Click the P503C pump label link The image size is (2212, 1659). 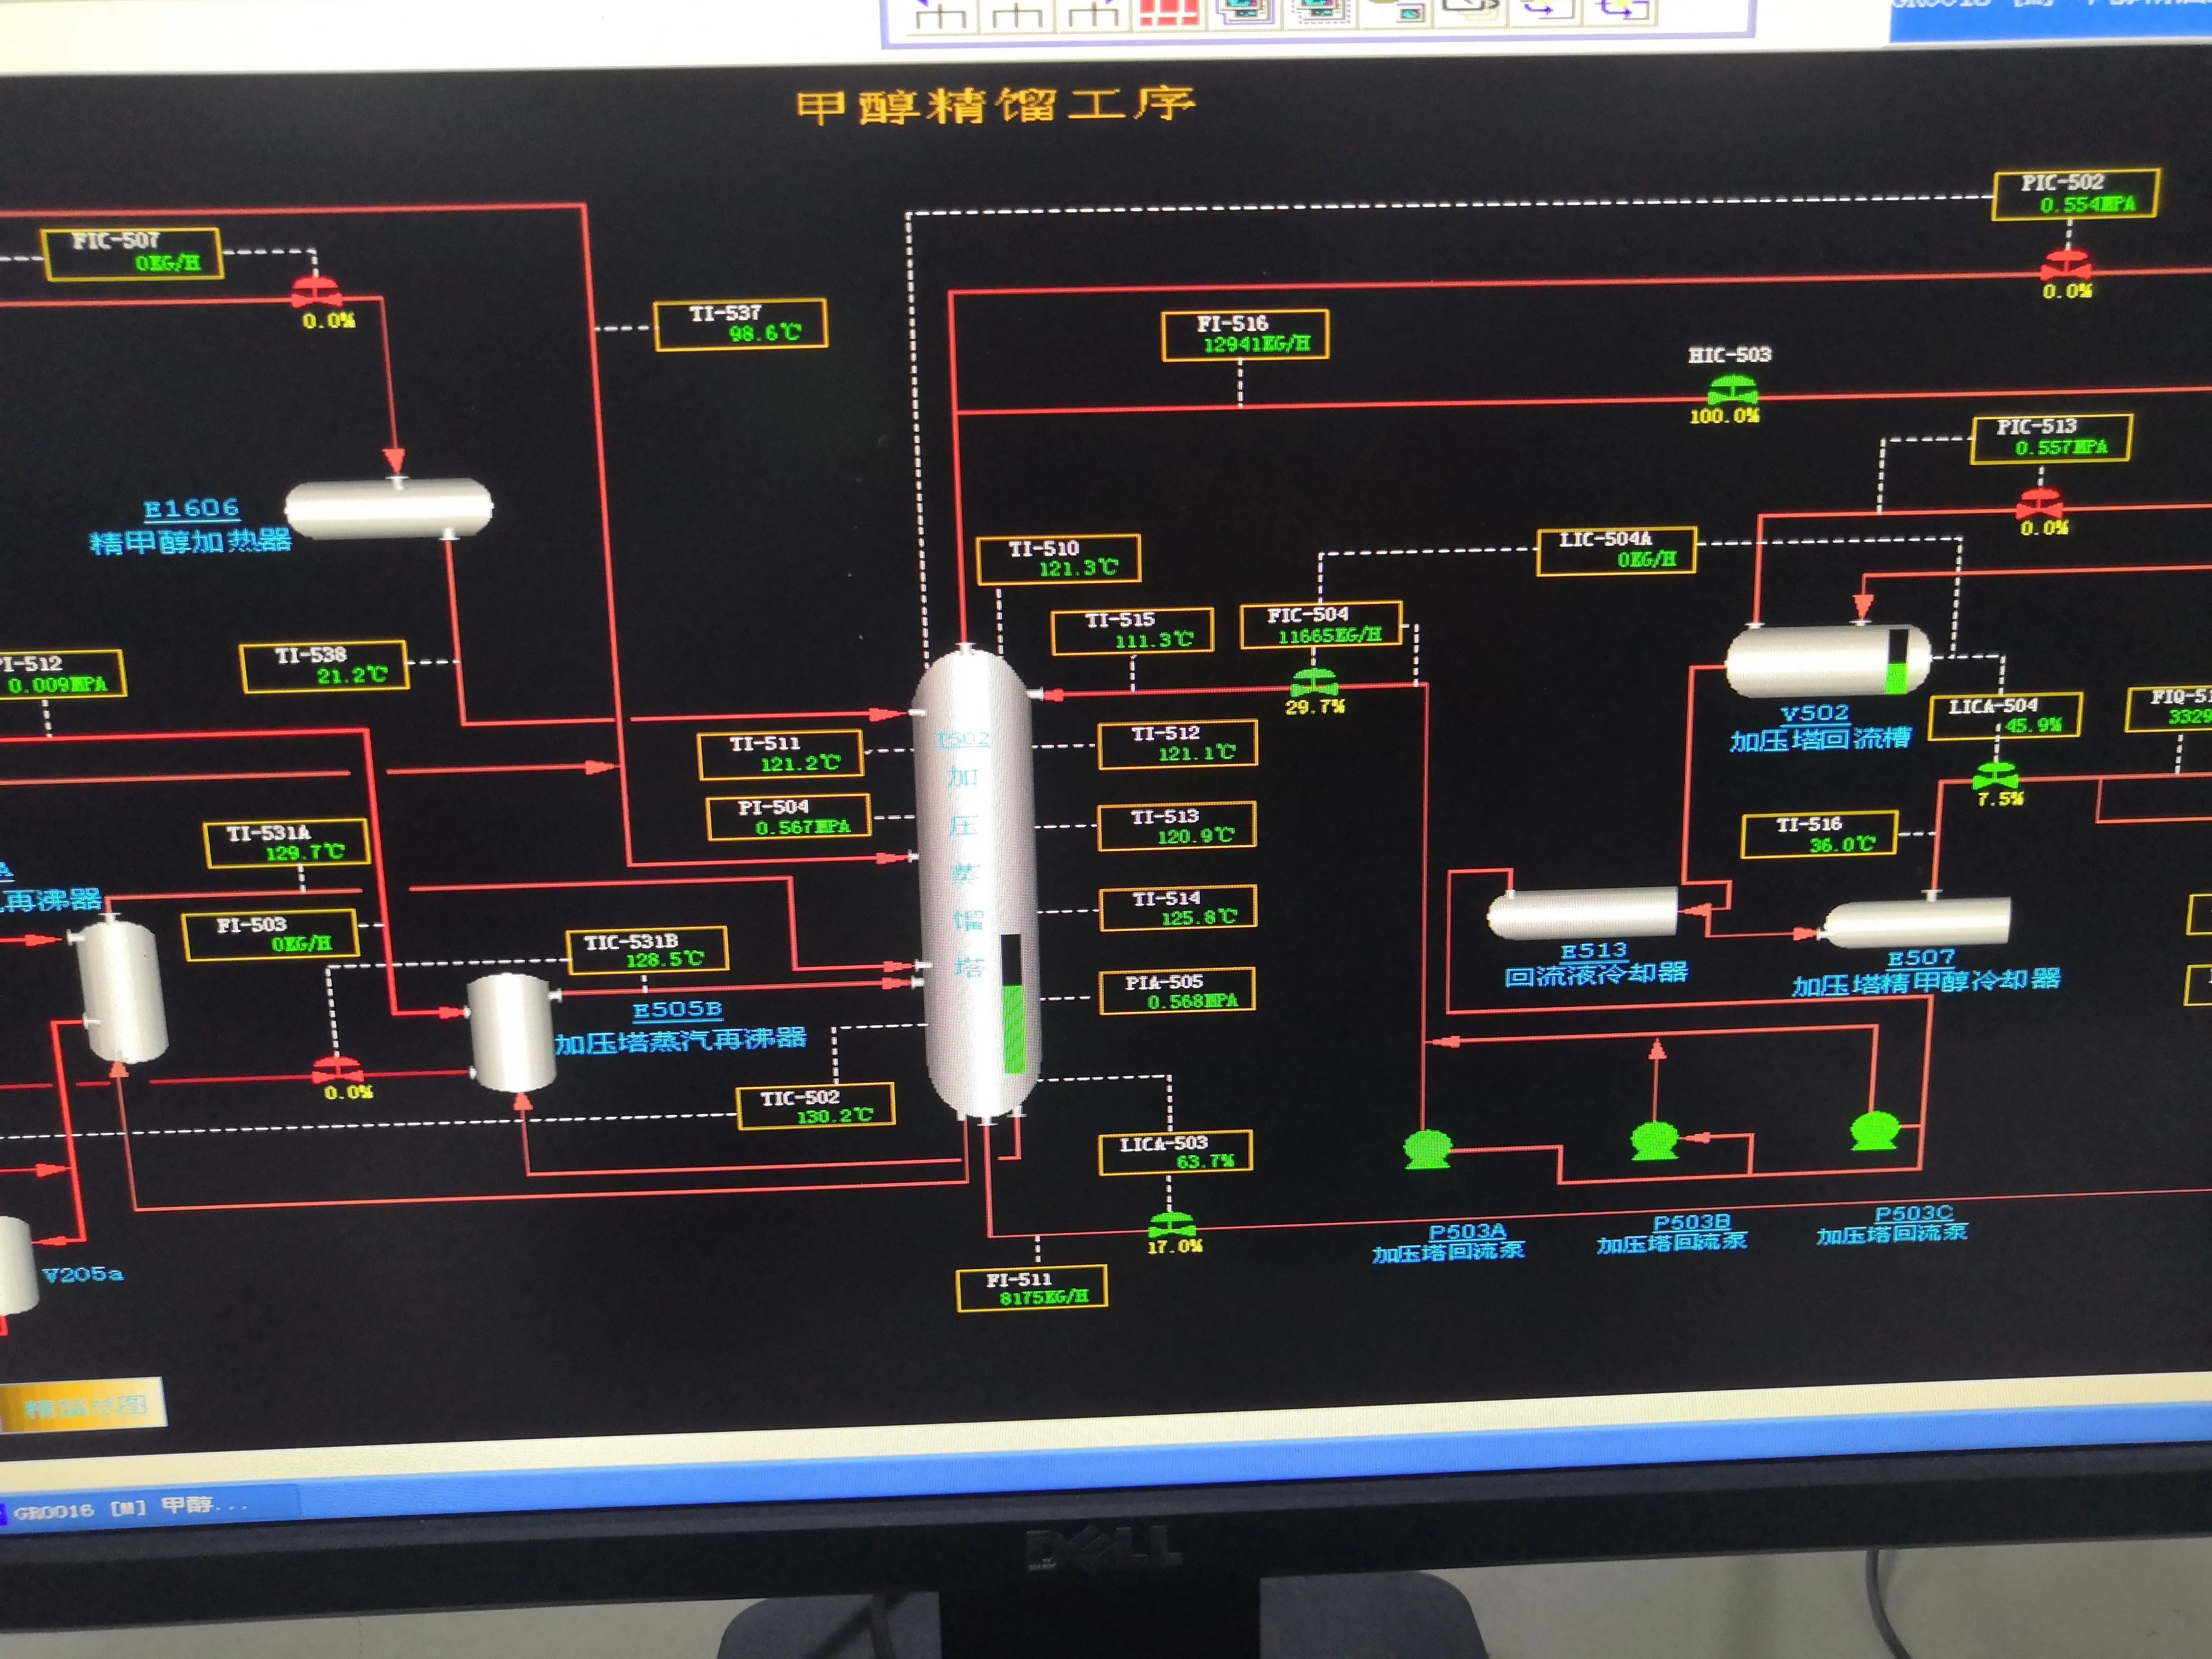click(x=1913, y=1213)
